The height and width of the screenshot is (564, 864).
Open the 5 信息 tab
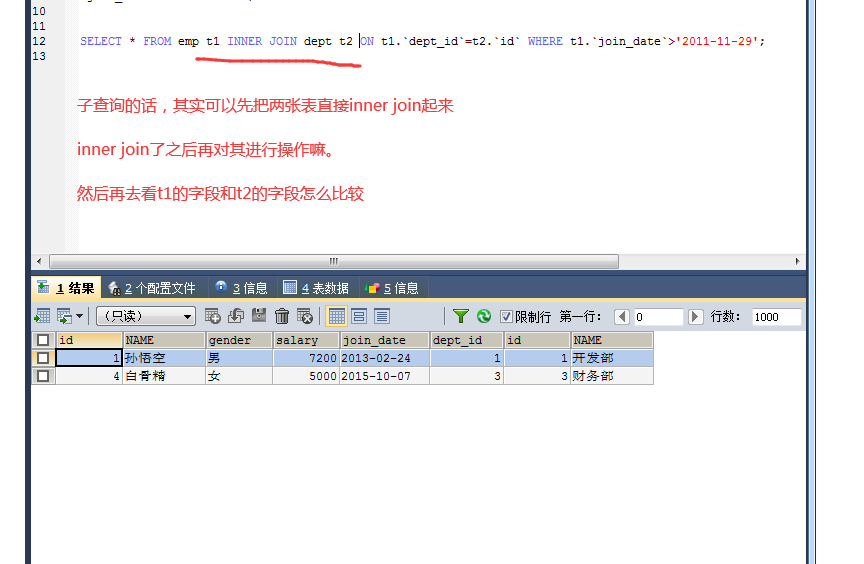coord(392,288)
